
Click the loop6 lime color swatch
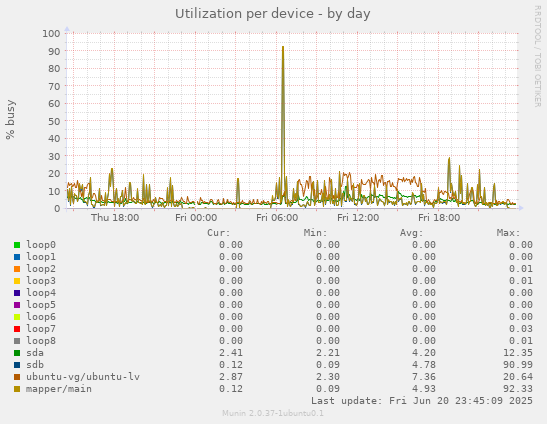click(x=17, y=317)
